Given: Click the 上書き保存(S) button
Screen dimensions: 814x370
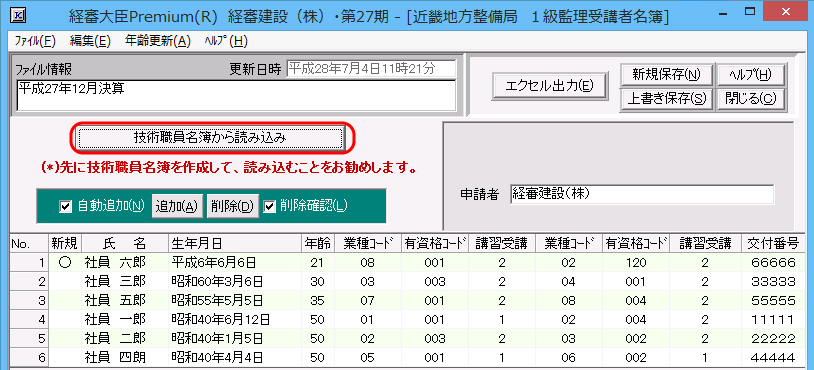Looking at the screenshot, I should coord(666,99).
